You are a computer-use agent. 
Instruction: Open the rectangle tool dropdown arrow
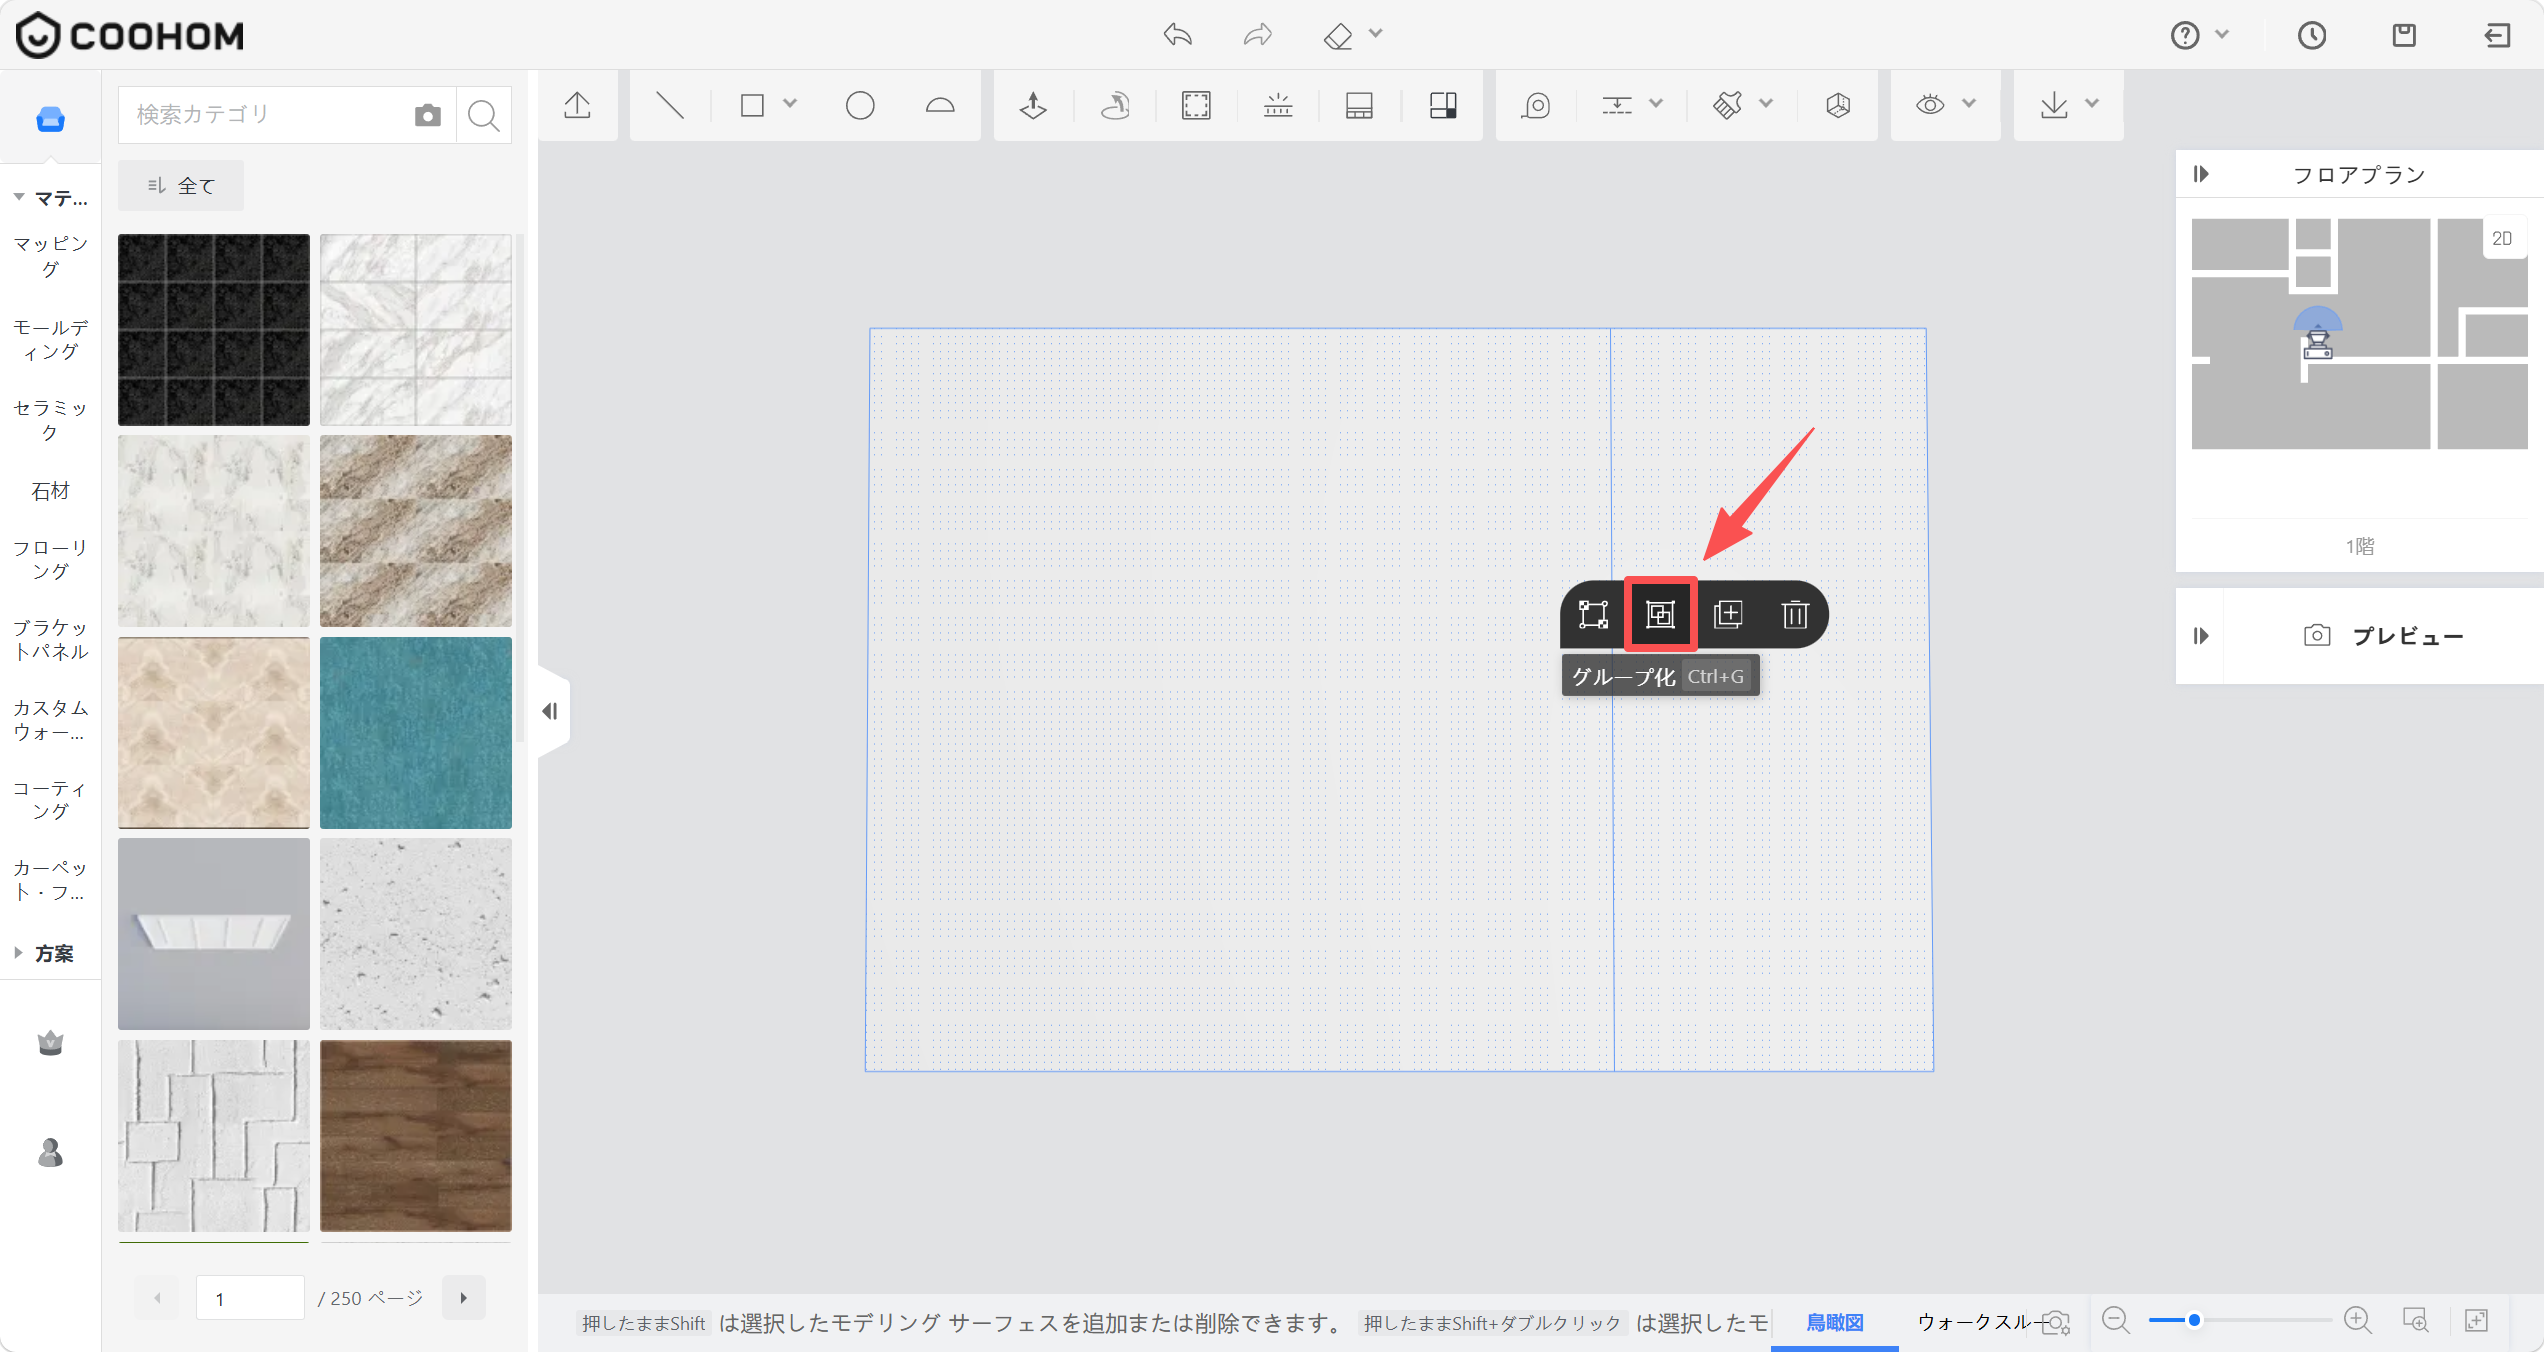tap(790, 103)
